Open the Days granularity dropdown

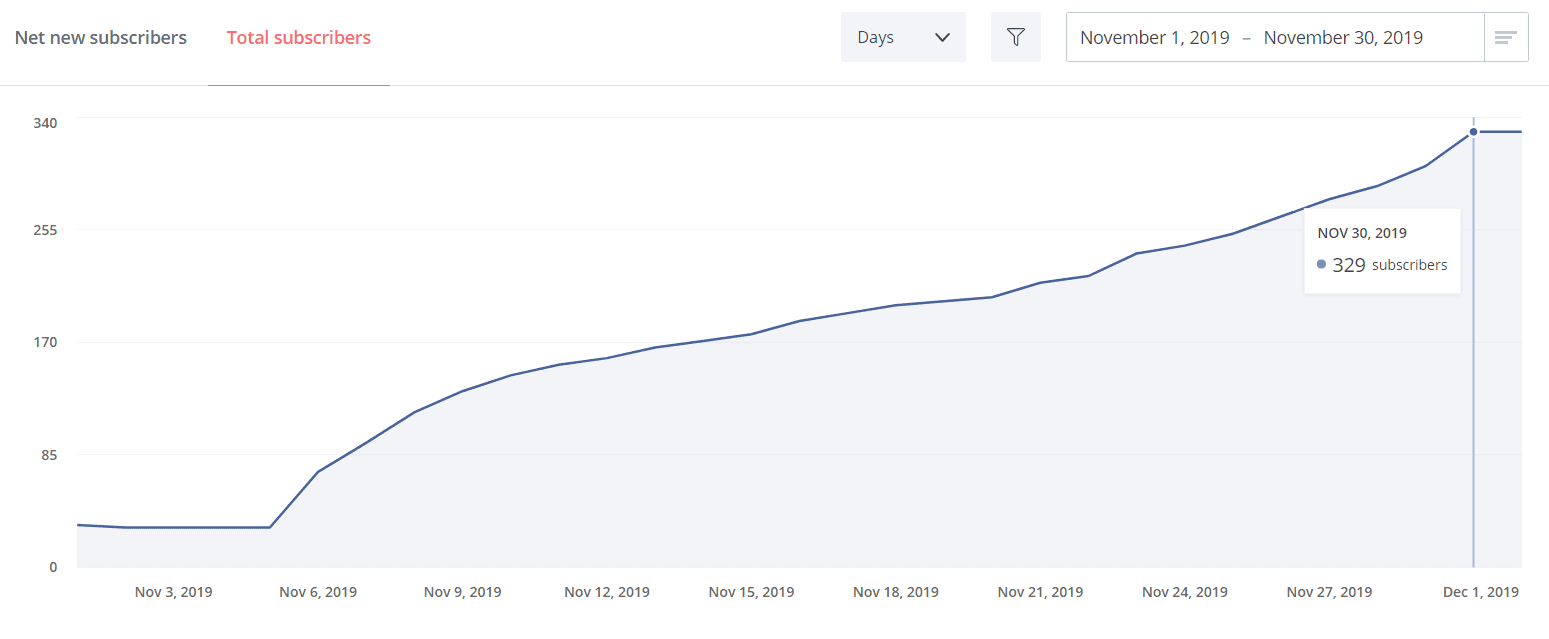tap(903, 37)
